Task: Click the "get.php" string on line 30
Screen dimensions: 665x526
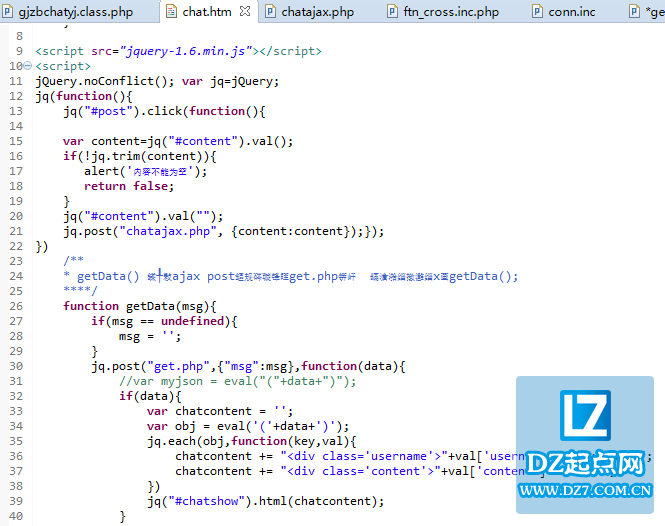Action: (178, 367)
